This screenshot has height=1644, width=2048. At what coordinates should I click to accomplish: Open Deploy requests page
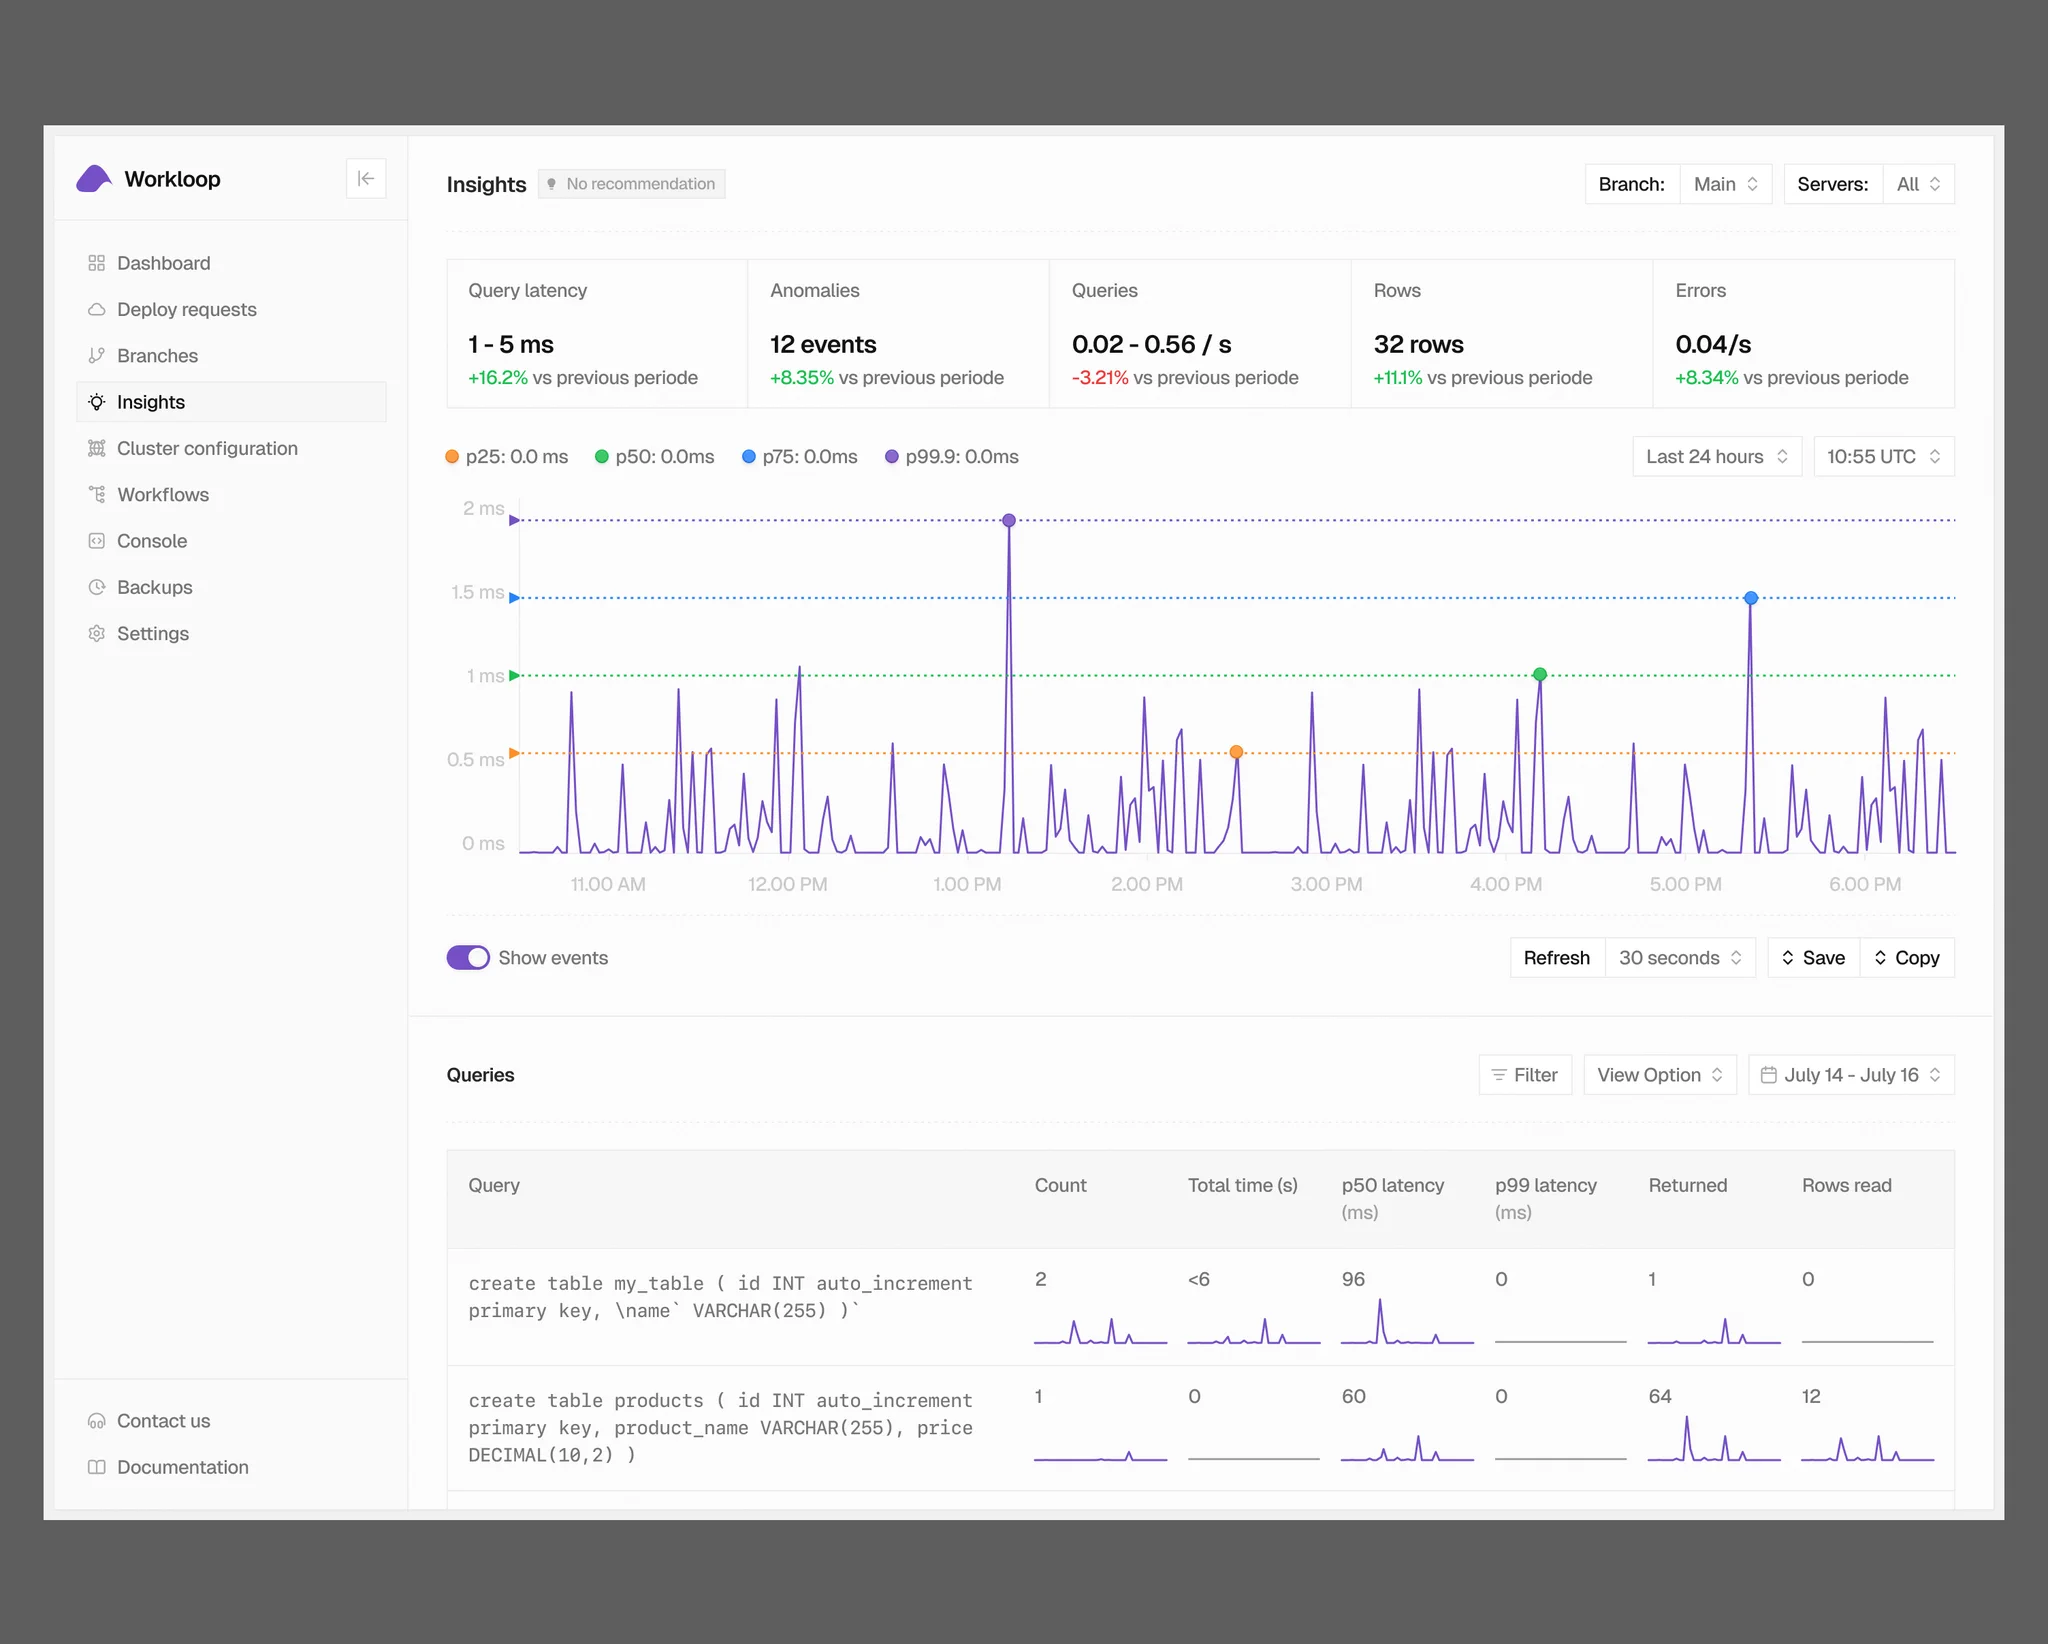click(x=231, y=310)
